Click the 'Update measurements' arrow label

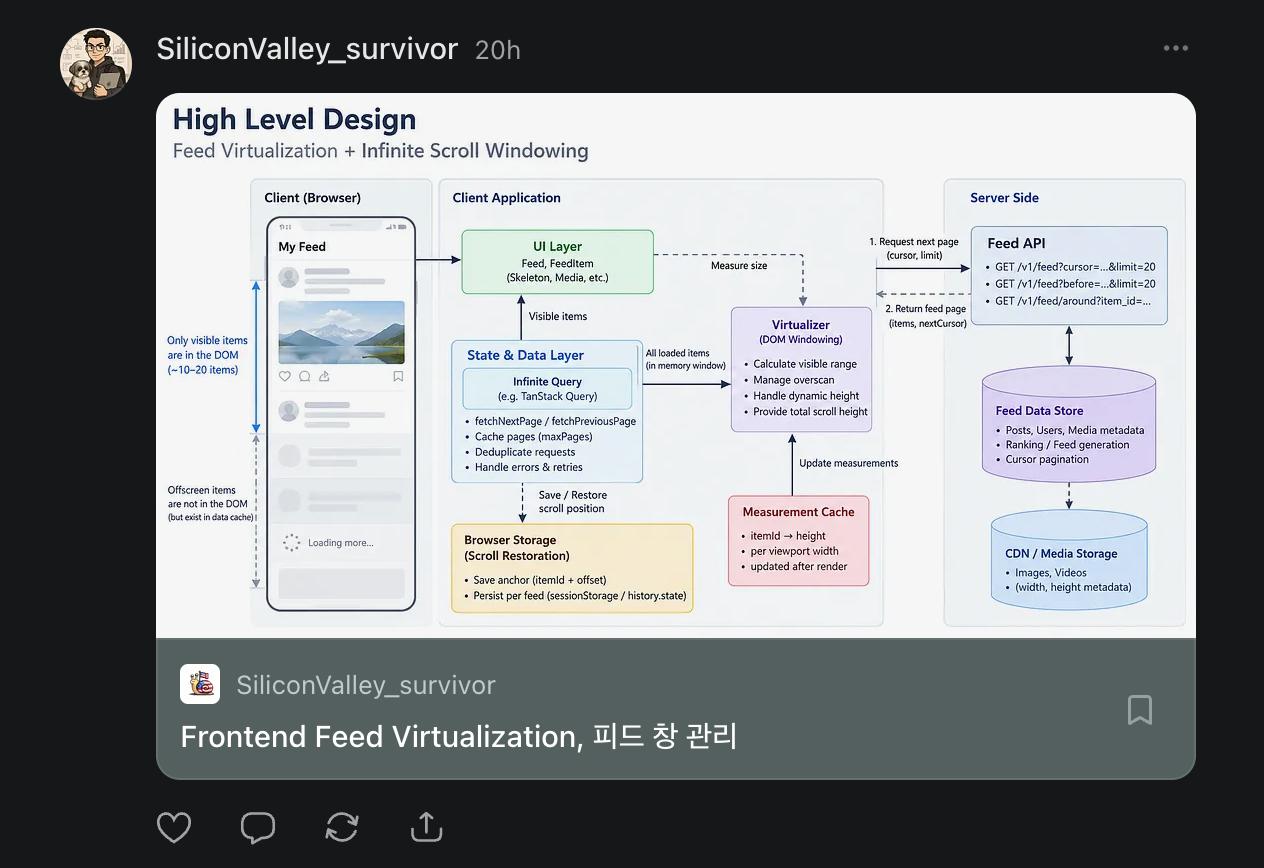[x=849, y=463]
